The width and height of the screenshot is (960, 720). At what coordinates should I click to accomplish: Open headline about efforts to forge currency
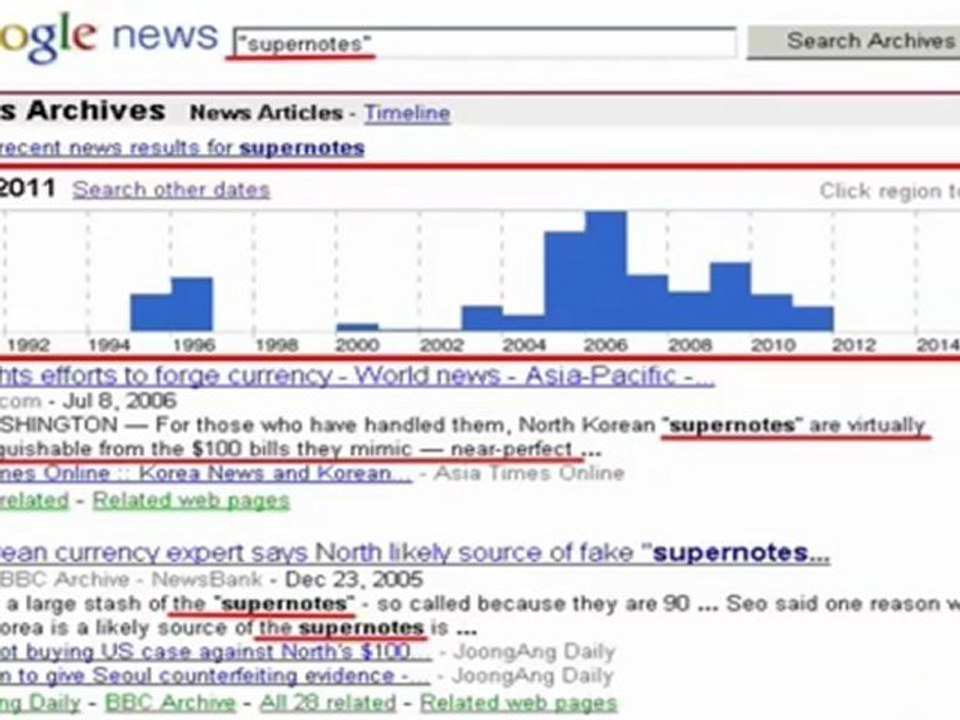[358, 375]
